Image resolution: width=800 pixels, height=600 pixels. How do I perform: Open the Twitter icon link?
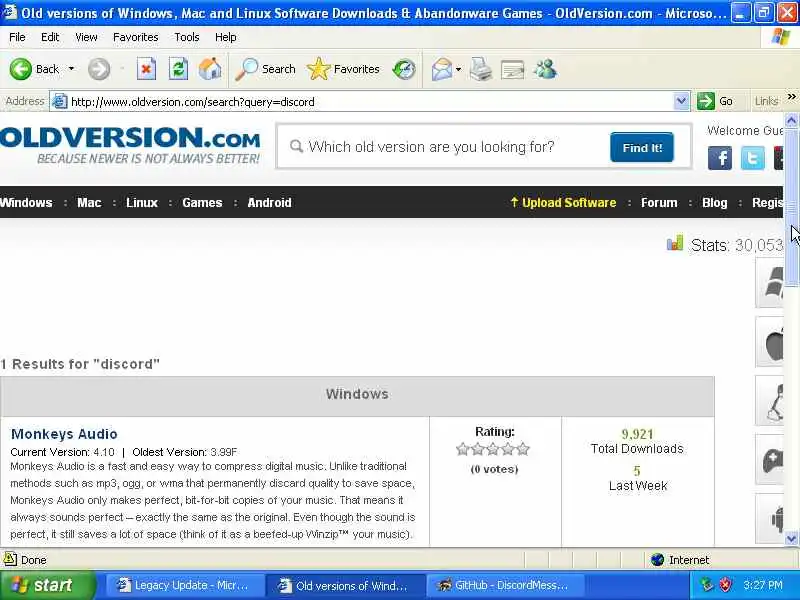coord(753,158)
